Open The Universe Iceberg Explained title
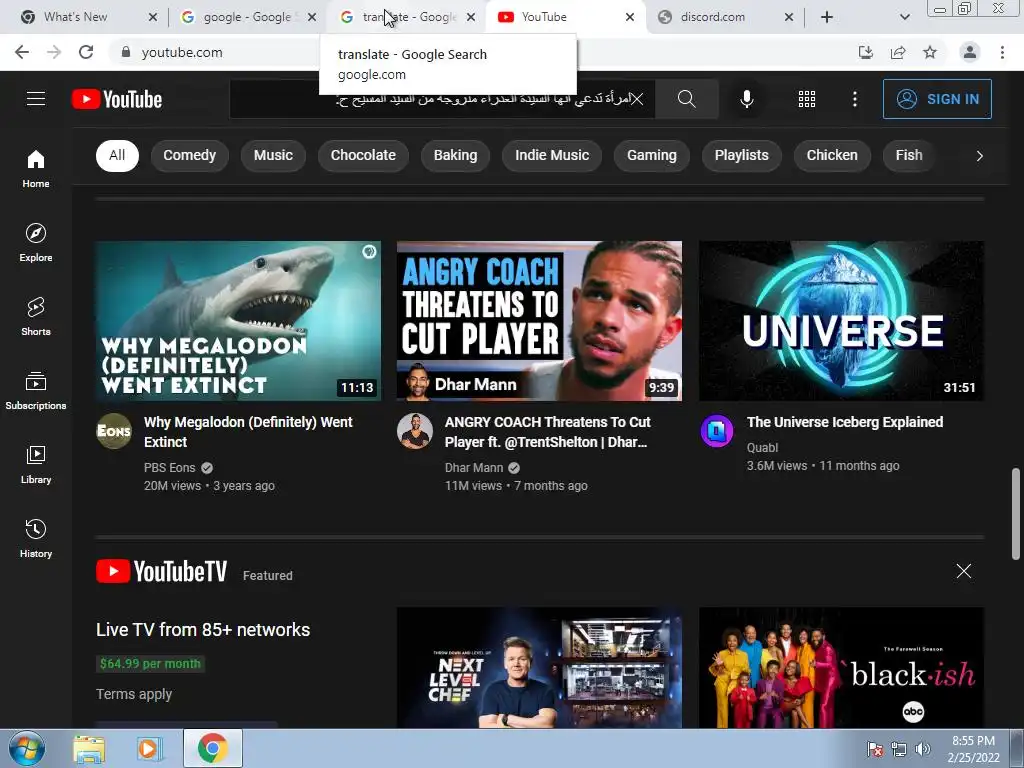The height and width of the screenshot is (768, 1024). click(845, 422)
